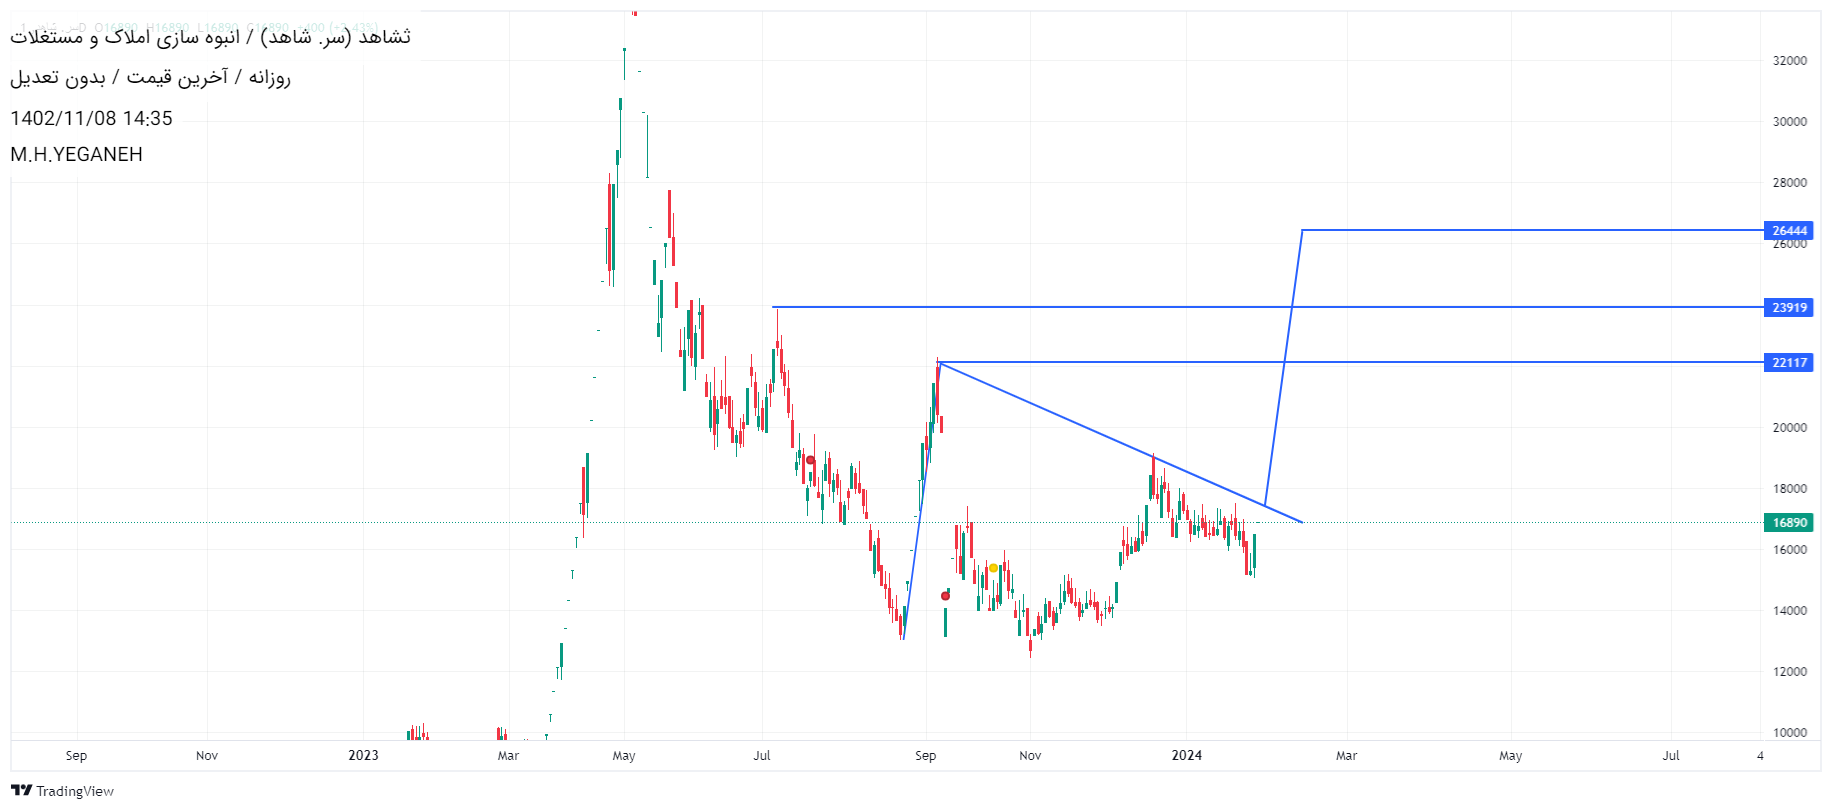Viewport: 1832px width, 810px height.
Task: Select the blue 23919 price label
Action: coord(1789,308)
